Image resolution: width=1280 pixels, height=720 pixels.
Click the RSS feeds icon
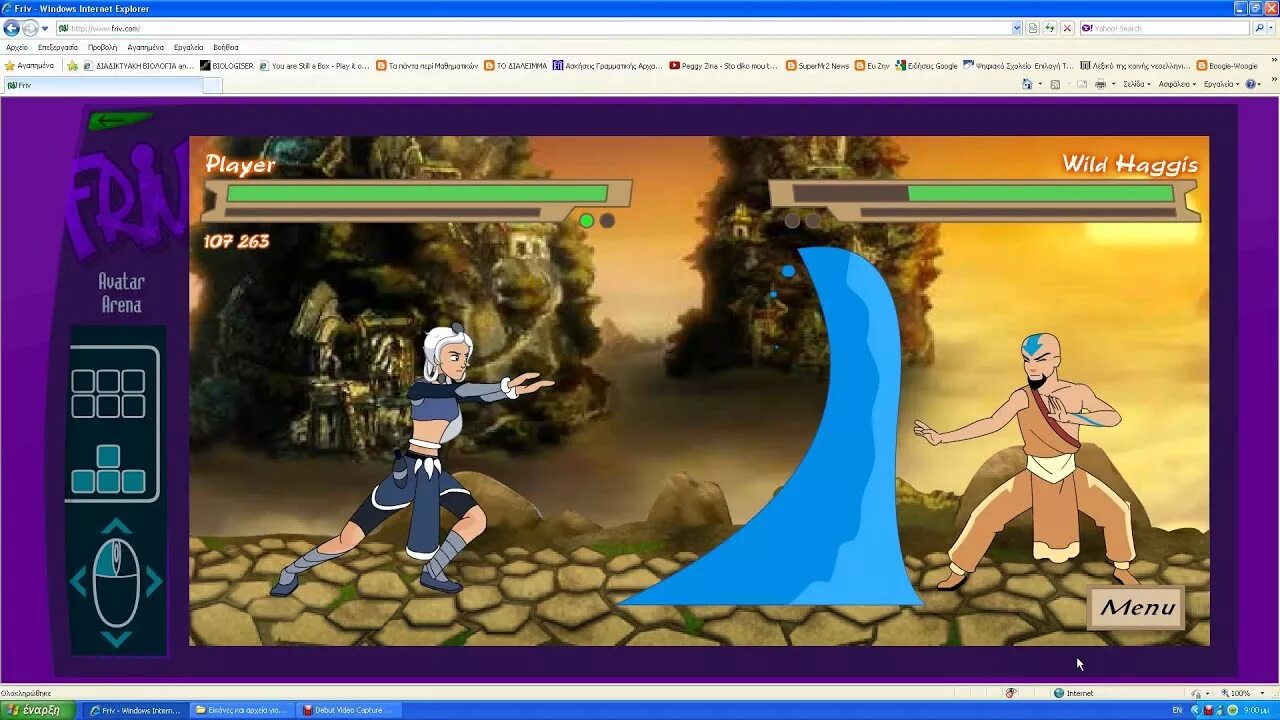(x=1055, y=84)
